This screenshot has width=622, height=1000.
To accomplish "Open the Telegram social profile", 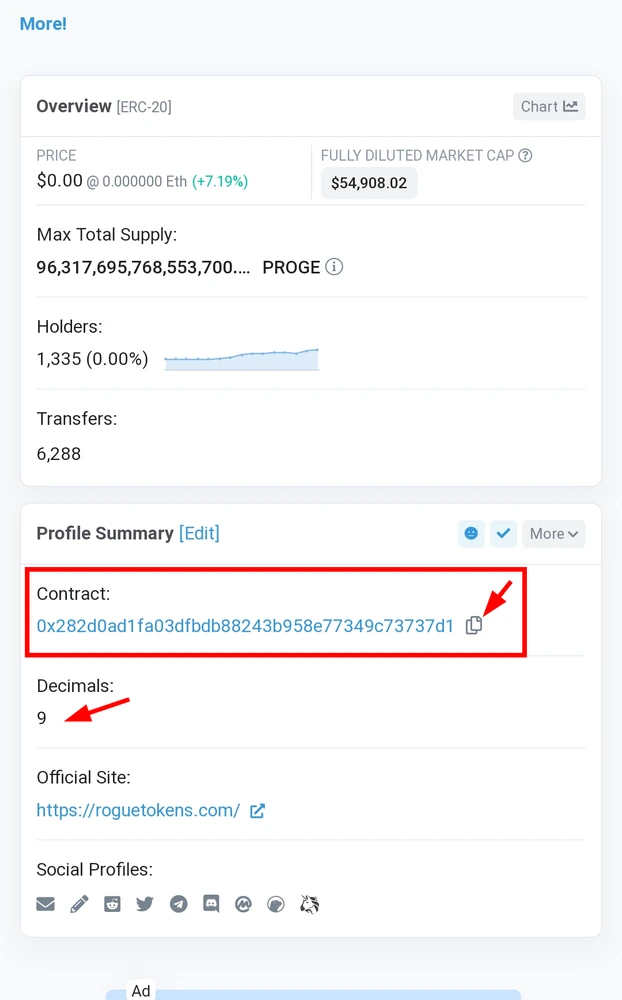I will tap(178, 904).
